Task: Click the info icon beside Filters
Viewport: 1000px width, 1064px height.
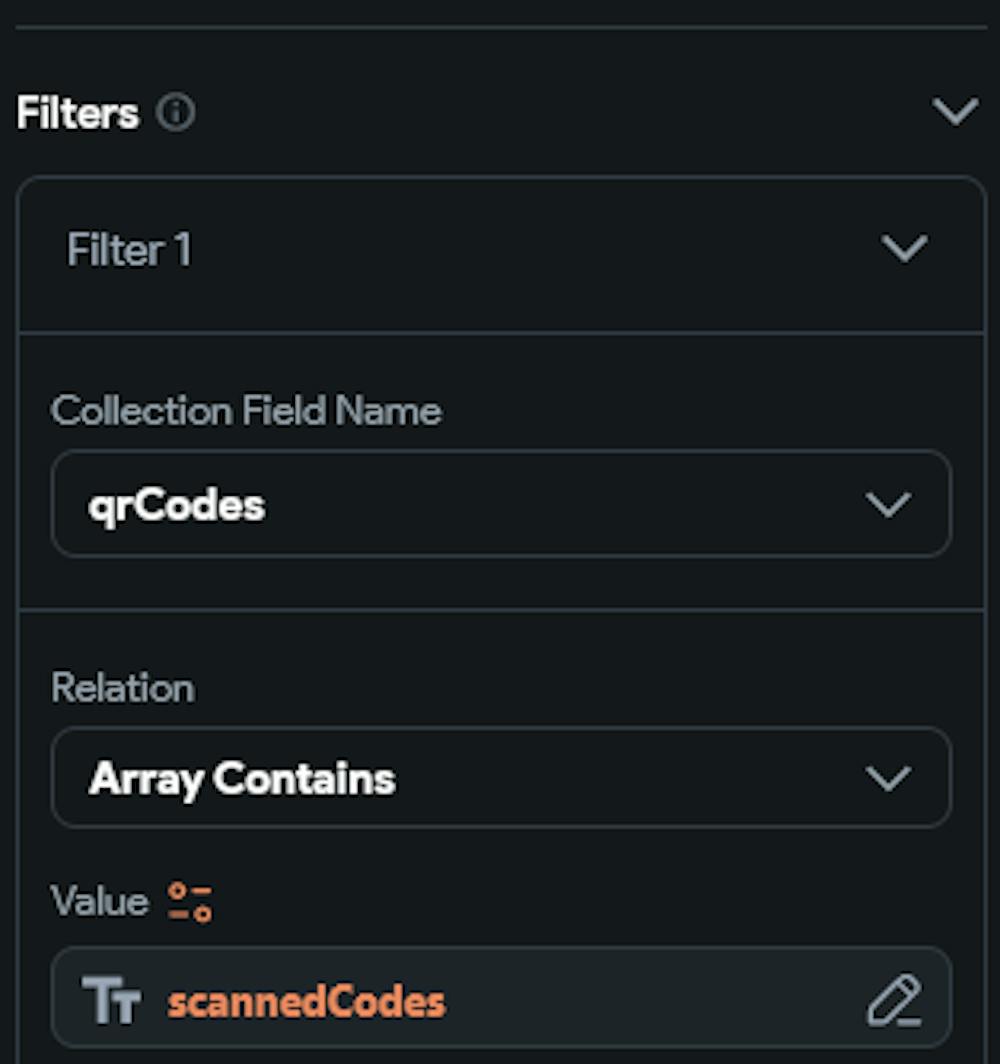Action: click(x=176, y=113)
